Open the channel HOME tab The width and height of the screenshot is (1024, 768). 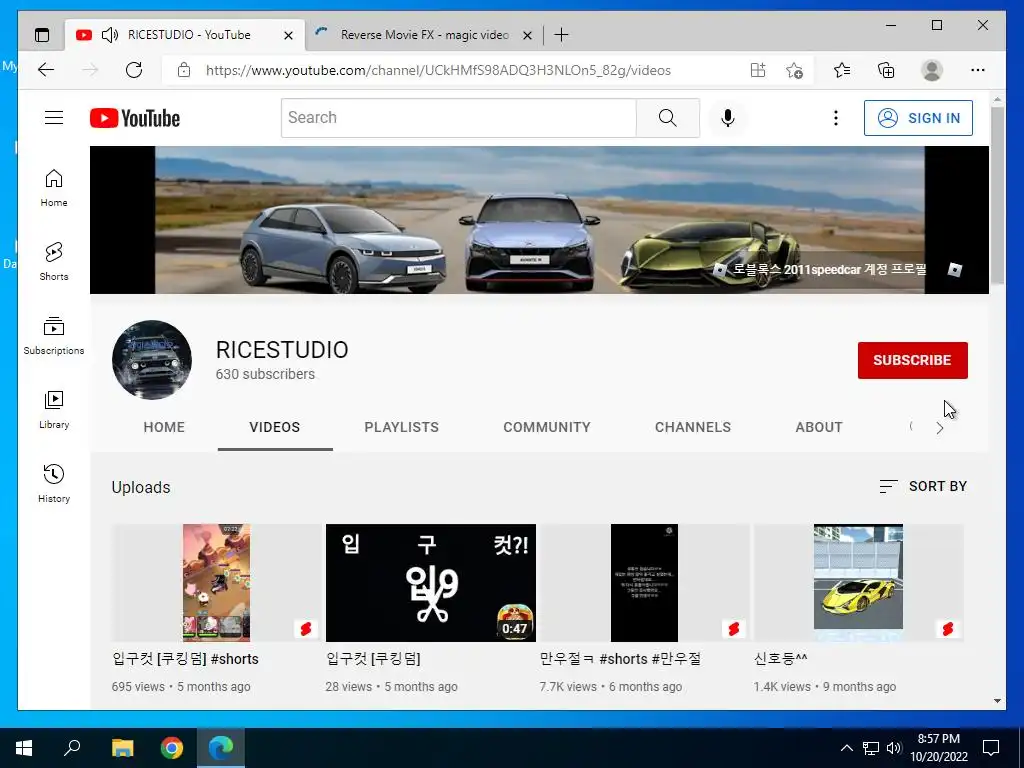point(164,427)
